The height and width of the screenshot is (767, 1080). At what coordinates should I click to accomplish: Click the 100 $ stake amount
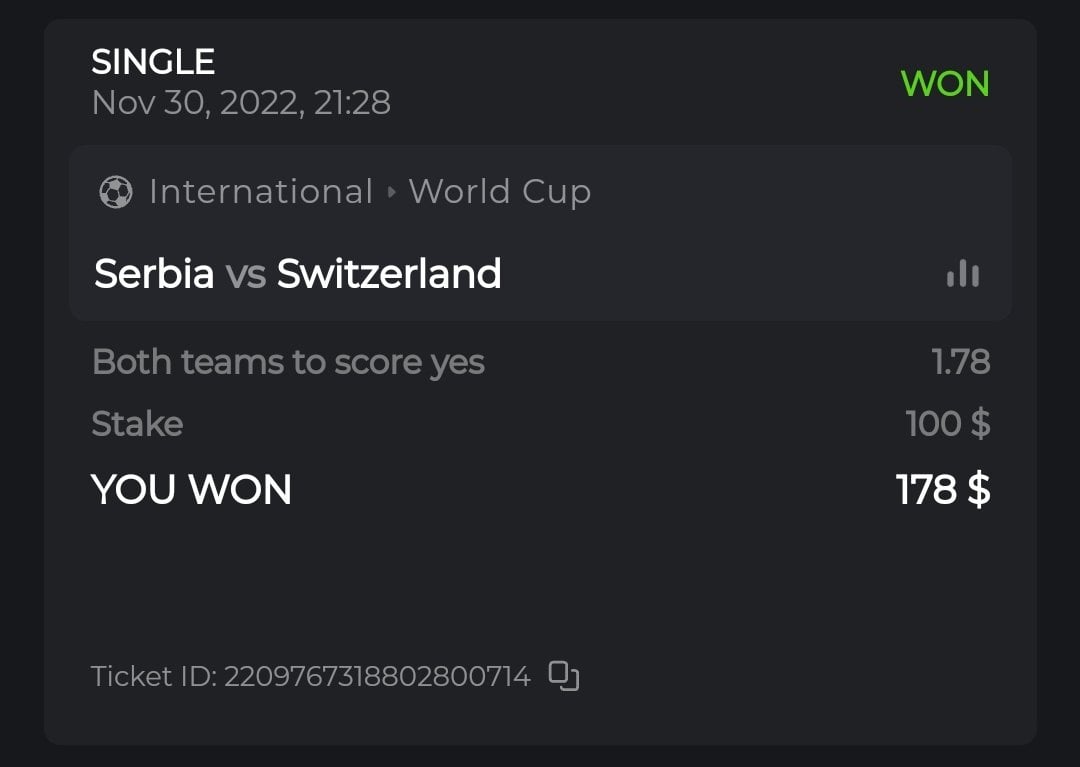(x=948, y=424)
